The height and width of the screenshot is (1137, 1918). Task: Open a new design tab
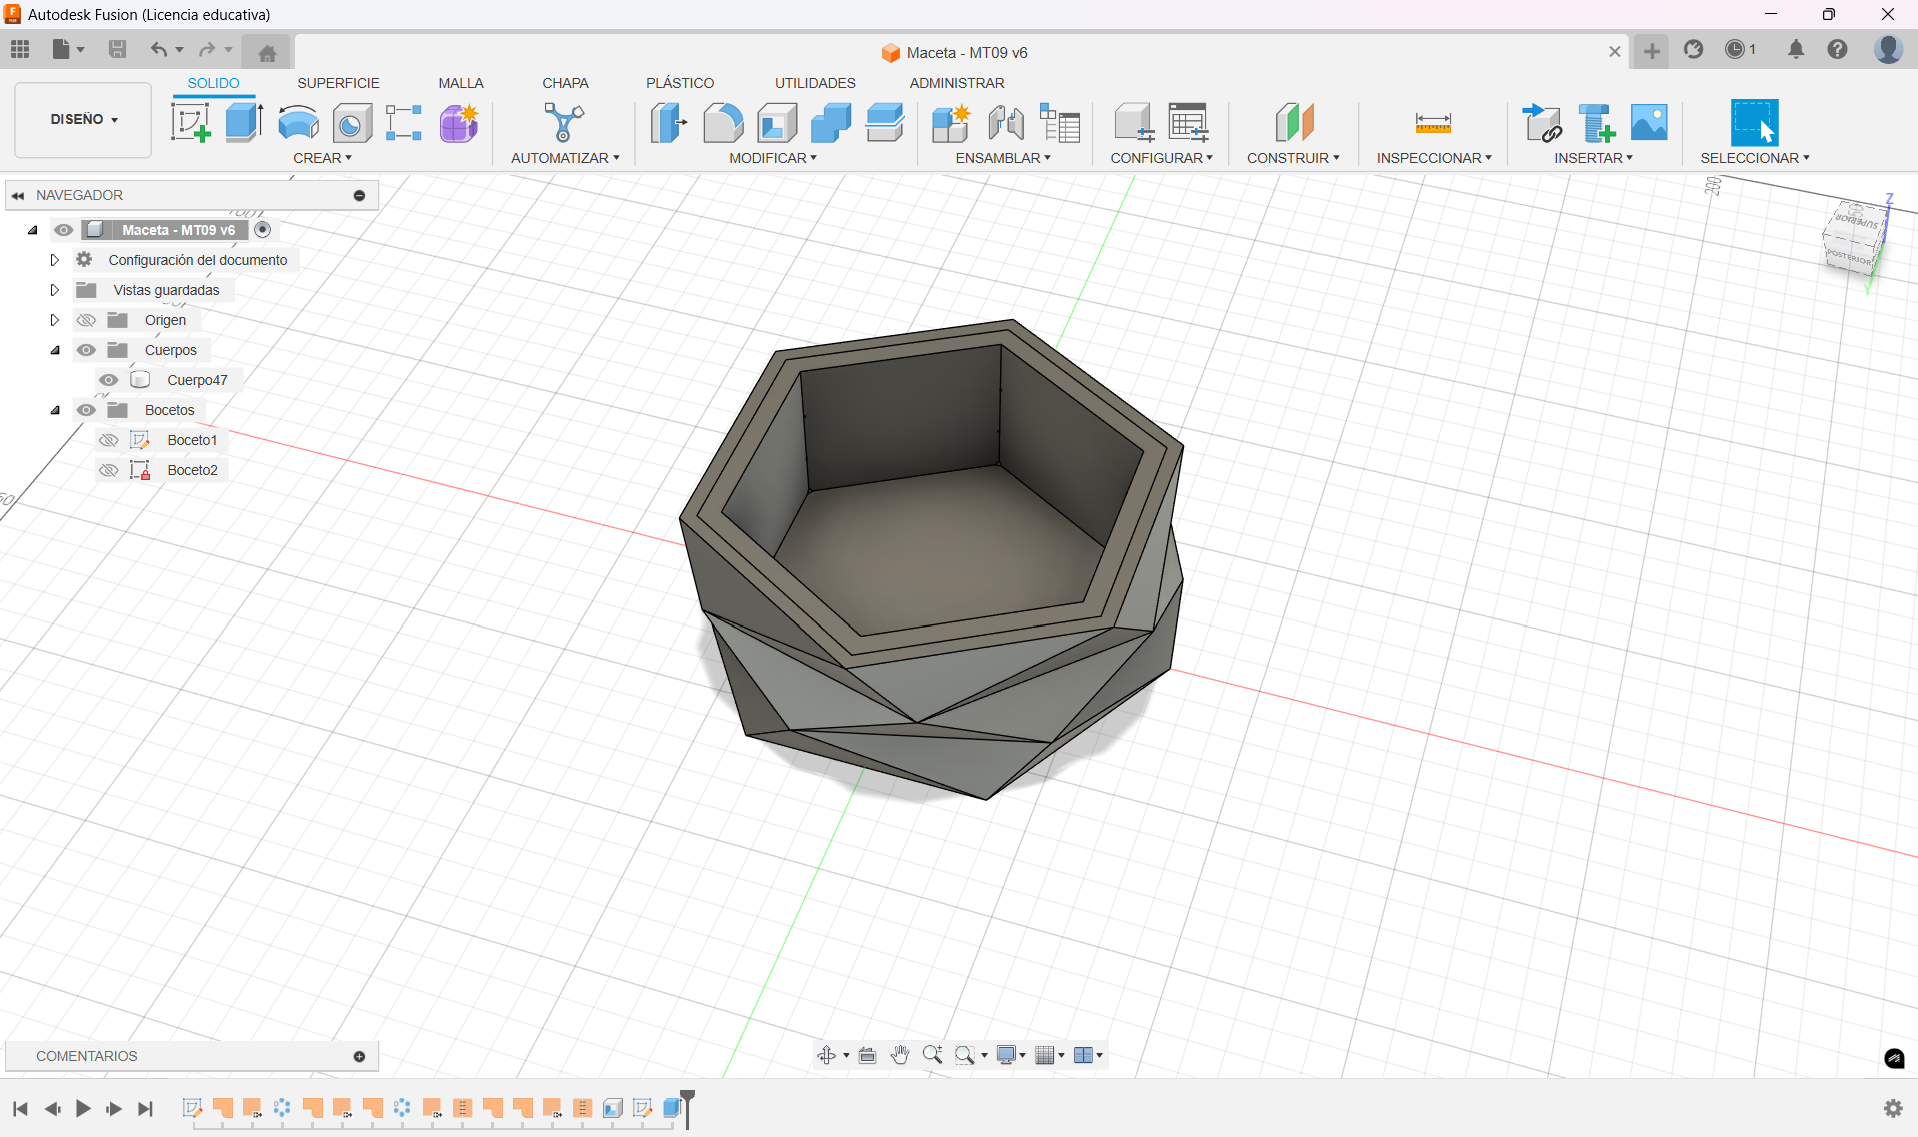1651,51
